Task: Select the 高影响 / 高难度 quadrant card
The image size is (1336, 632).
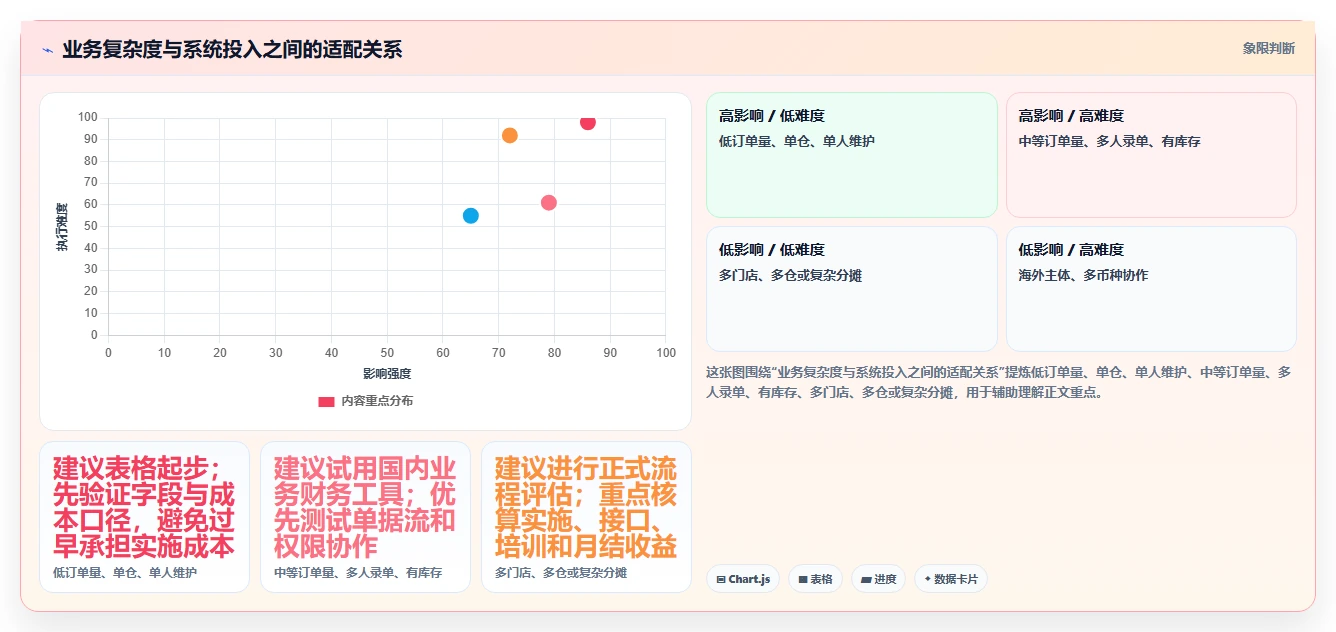Action: [1151, 155]
